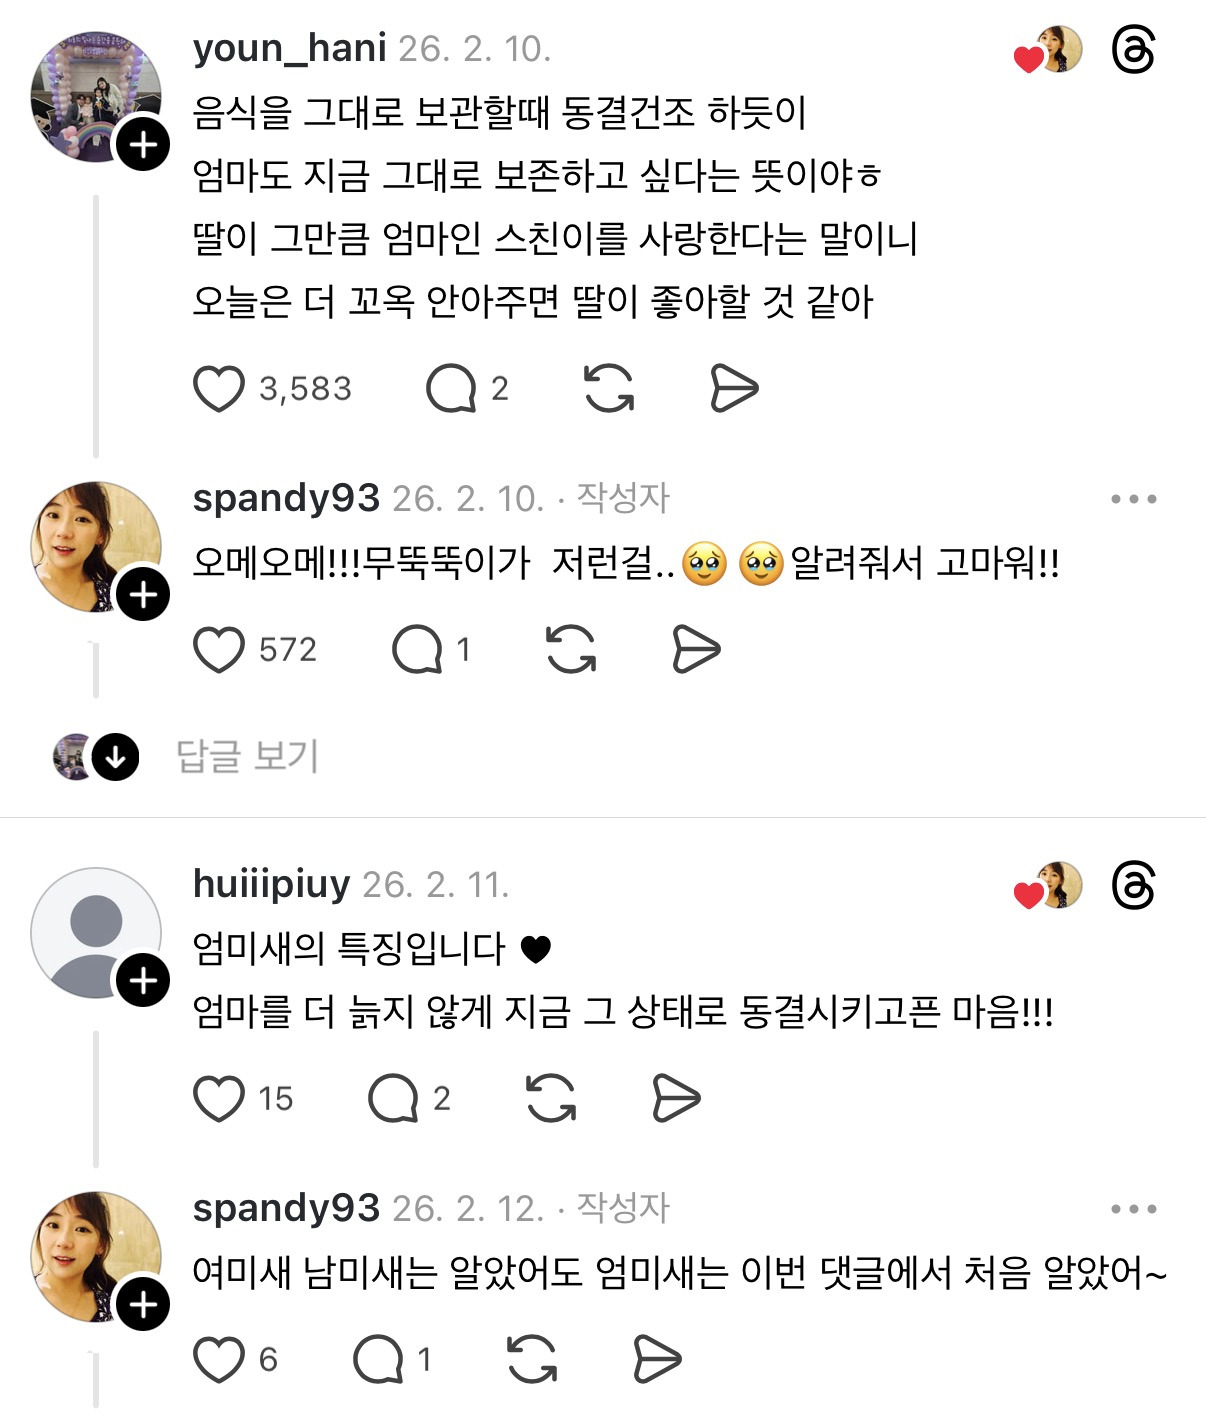The height and width of the screenshot is (1422, 1206).
Task: Open youn_hani's profile via username
Action: (289, 48)
